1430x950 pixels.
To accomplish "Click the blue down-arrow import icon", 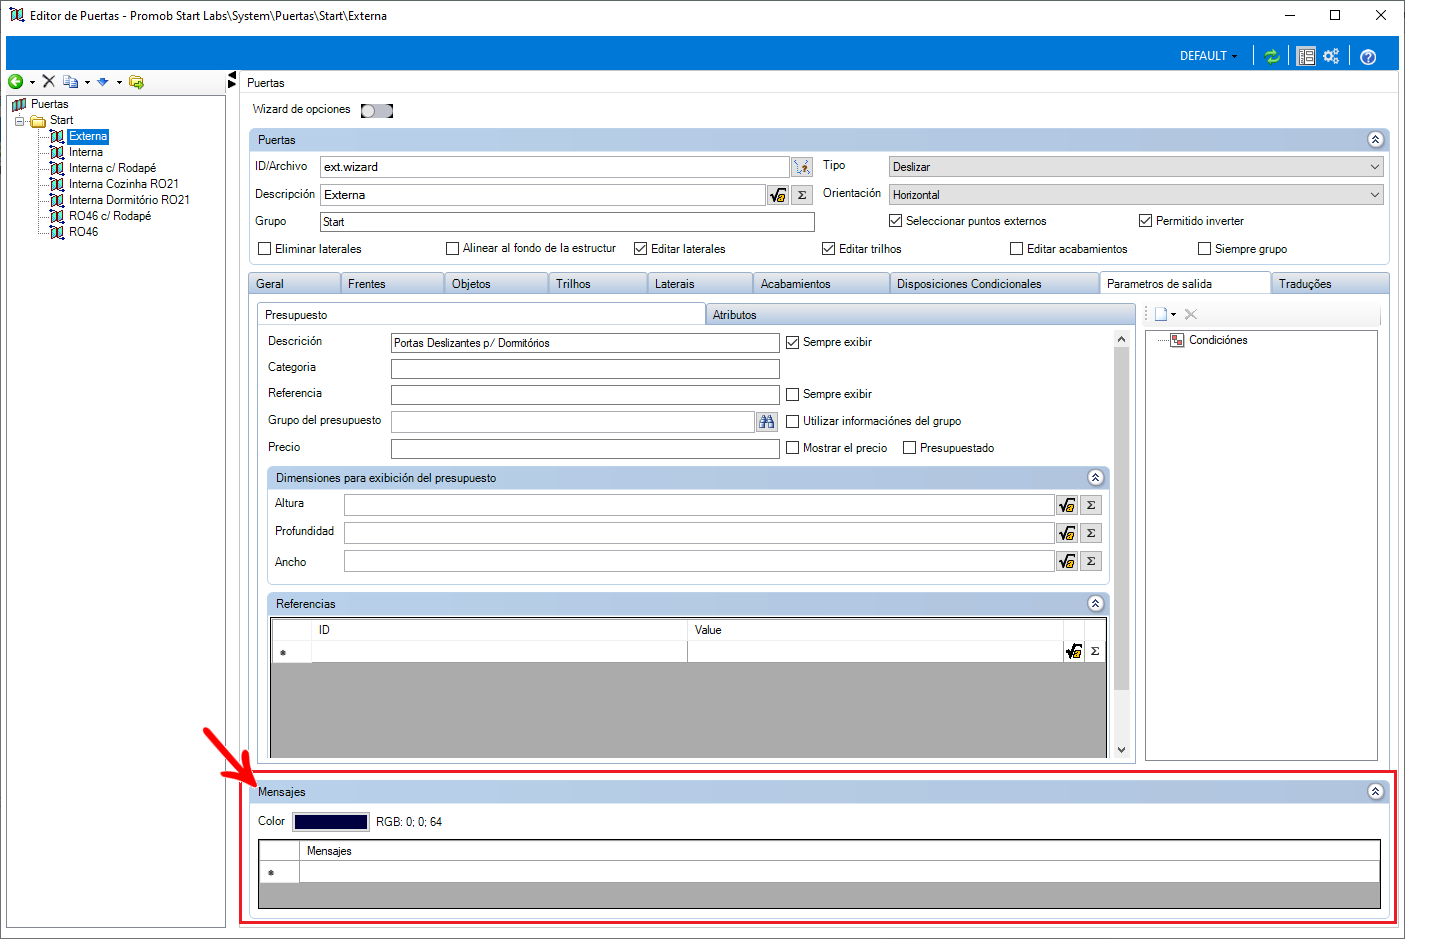I will (x=103, y=82).
